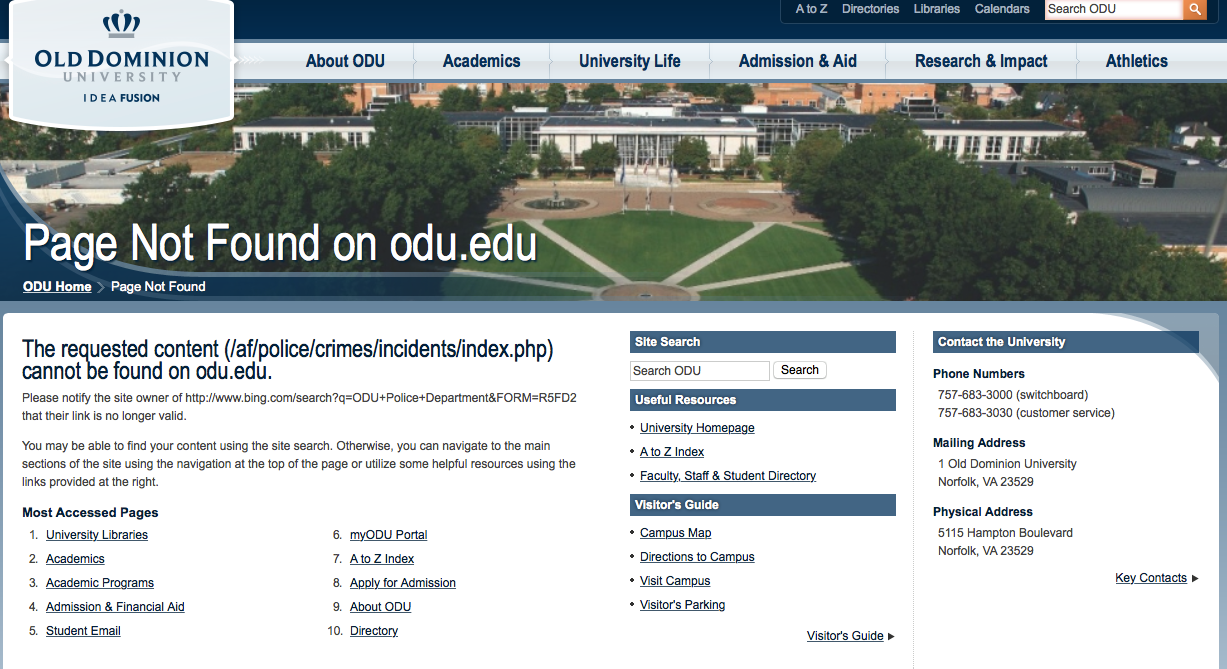Open A to Z Index in Useful Resources
1227x669 pixels.
(x=672, y=452)
